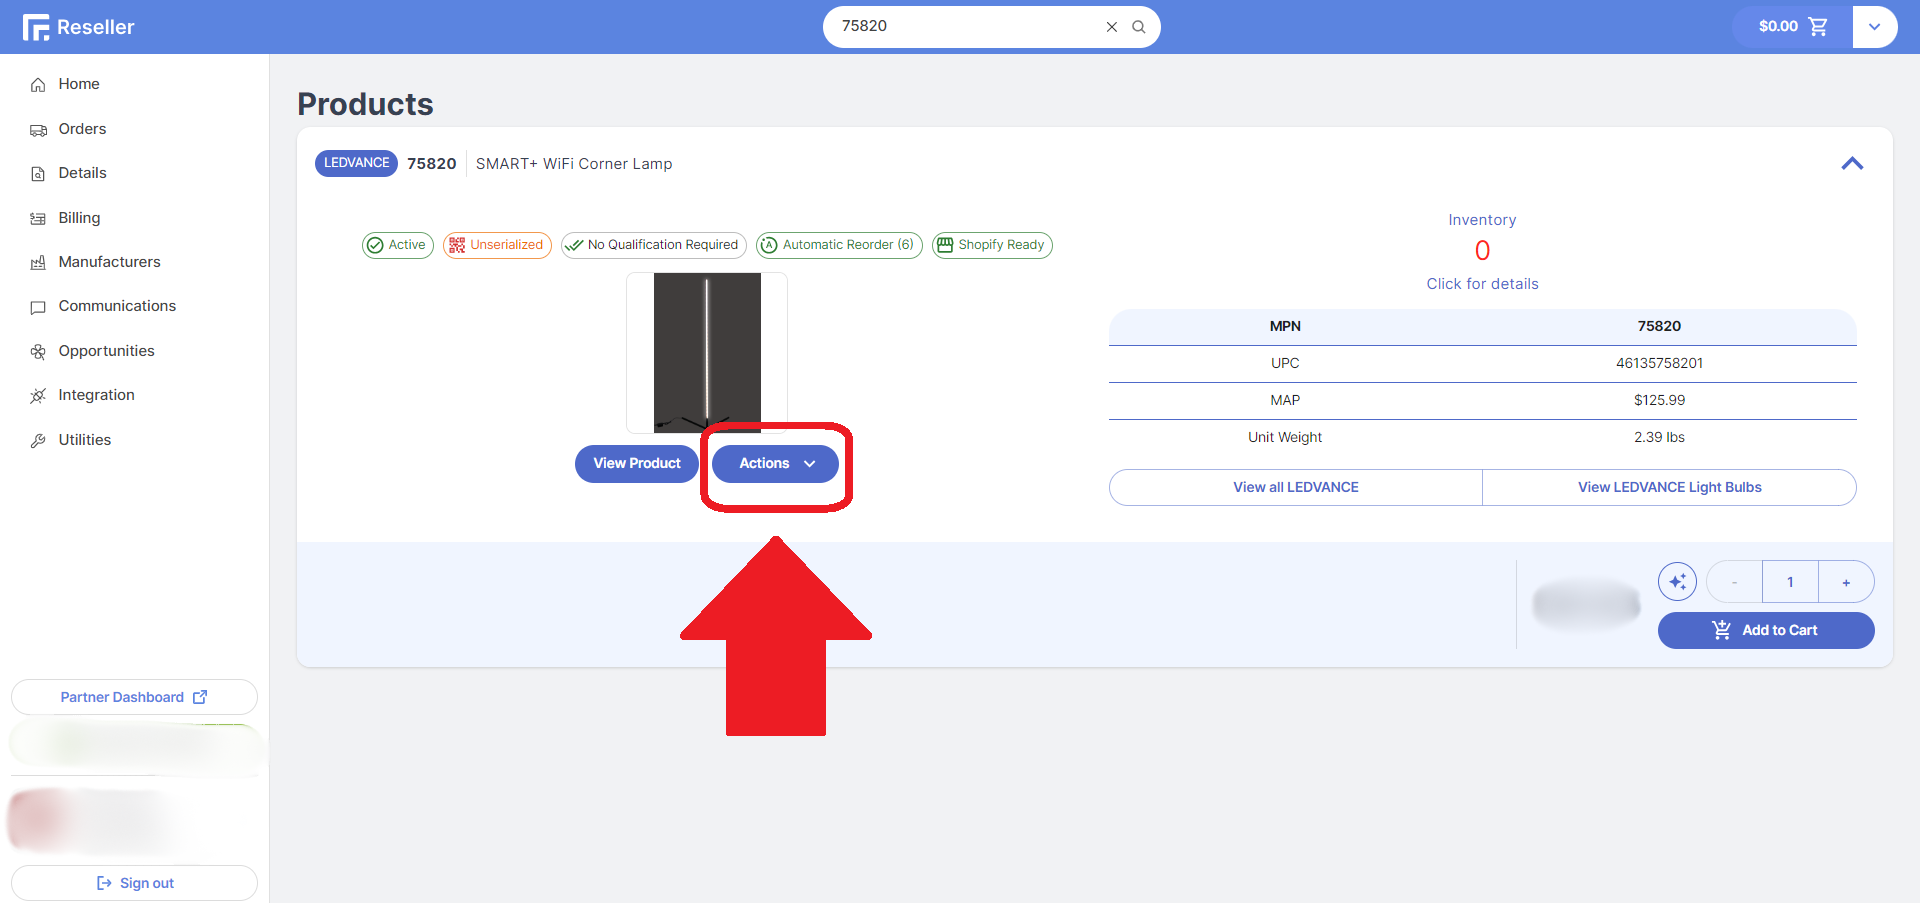
Task: Click the Home house icon
Action: [38, 85]
